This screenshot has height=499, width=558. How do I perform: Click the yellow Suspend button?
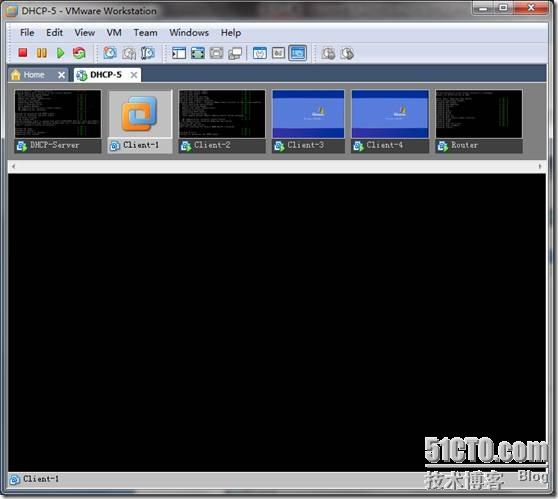coord(42,53)
